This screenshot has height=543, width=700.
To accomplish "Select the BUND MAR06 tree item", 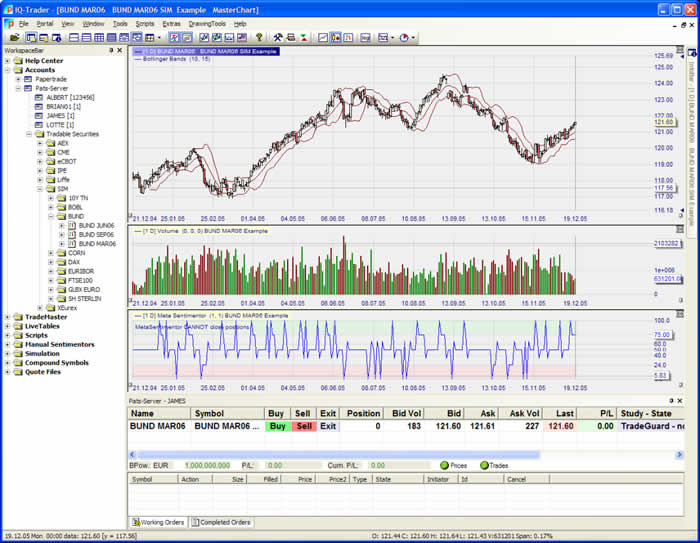I will pos(97,244).
